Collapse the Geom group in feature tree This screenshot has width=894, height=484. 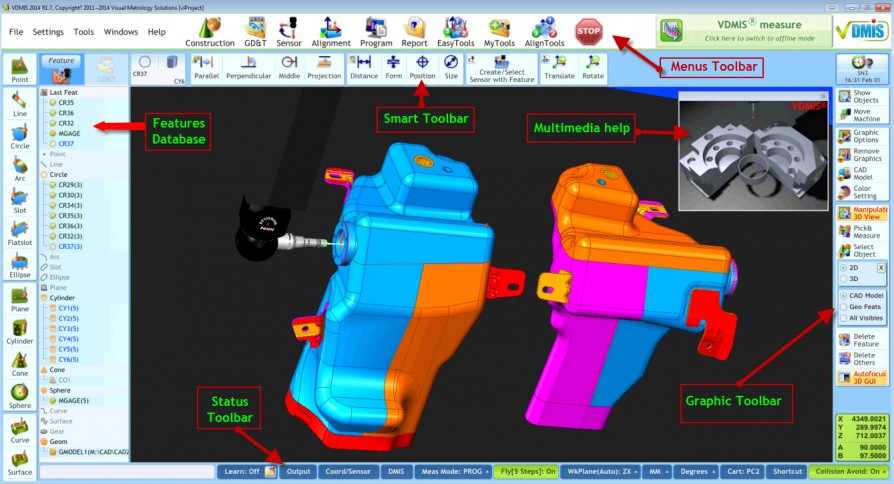point(44,441)
